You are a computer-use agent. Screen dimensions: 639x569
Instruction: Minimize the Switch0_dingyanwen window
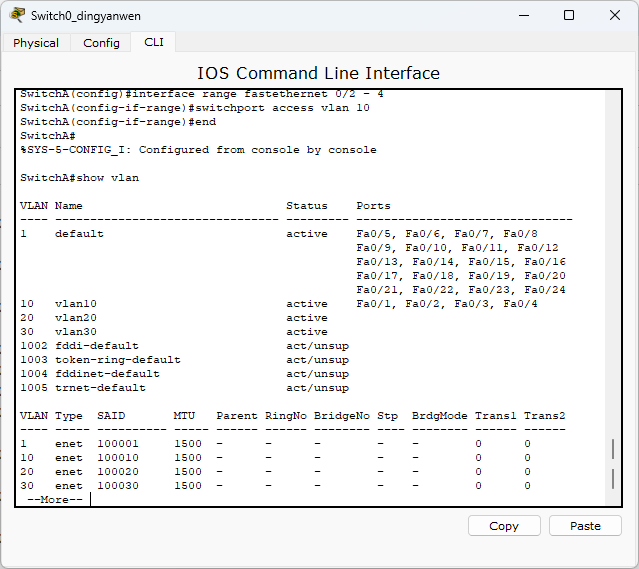(524, 15)
